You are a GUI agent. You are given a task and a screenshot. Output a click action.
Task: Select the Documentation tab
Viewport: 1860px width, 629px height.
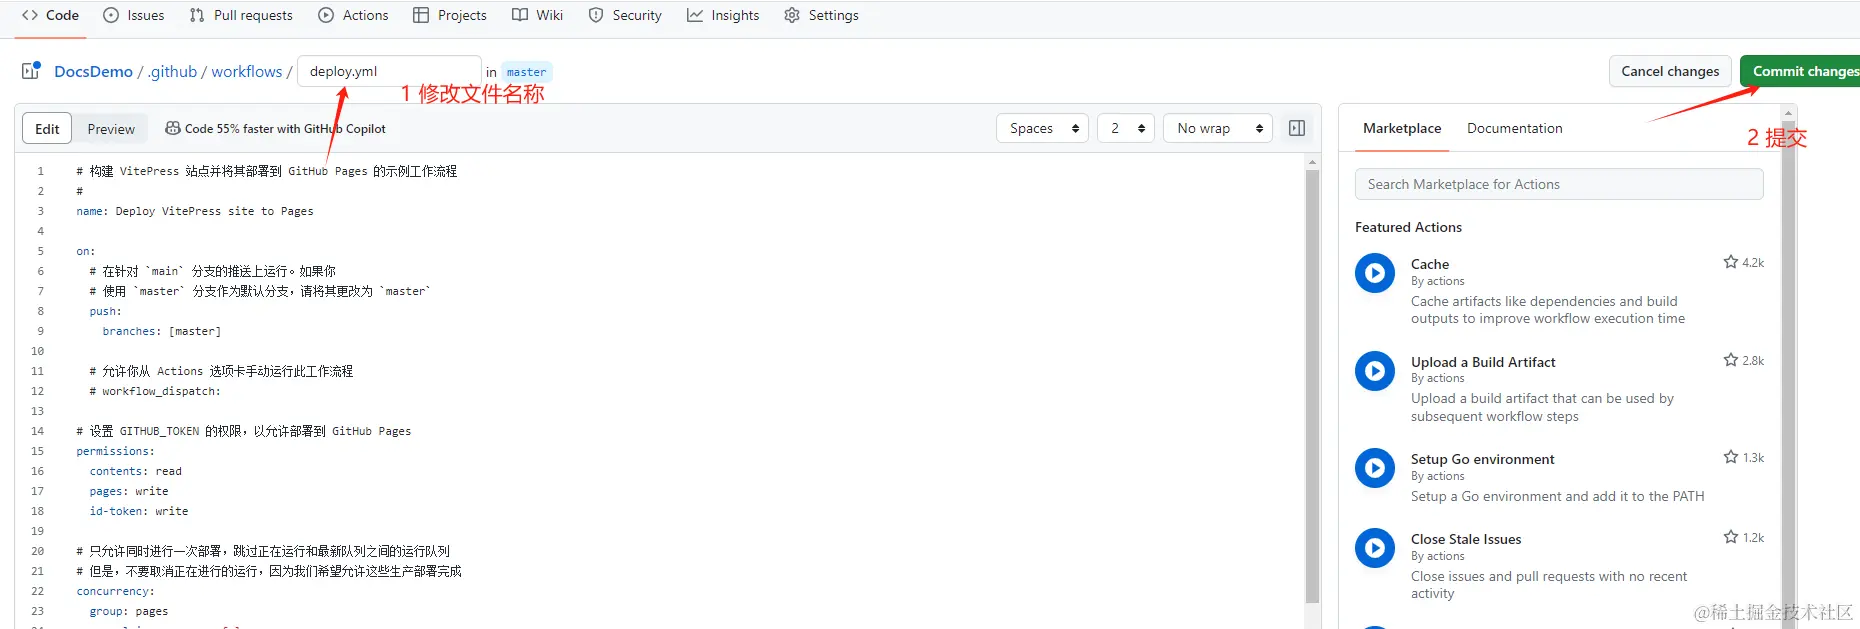coord(1514,128)
